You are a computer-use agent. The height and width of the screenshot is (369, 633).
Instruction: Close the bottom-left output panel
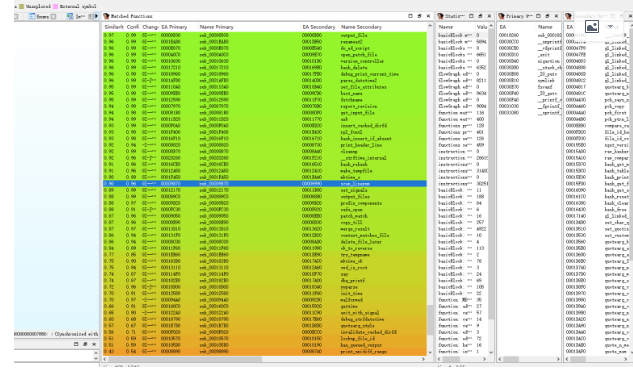(94, 344)
